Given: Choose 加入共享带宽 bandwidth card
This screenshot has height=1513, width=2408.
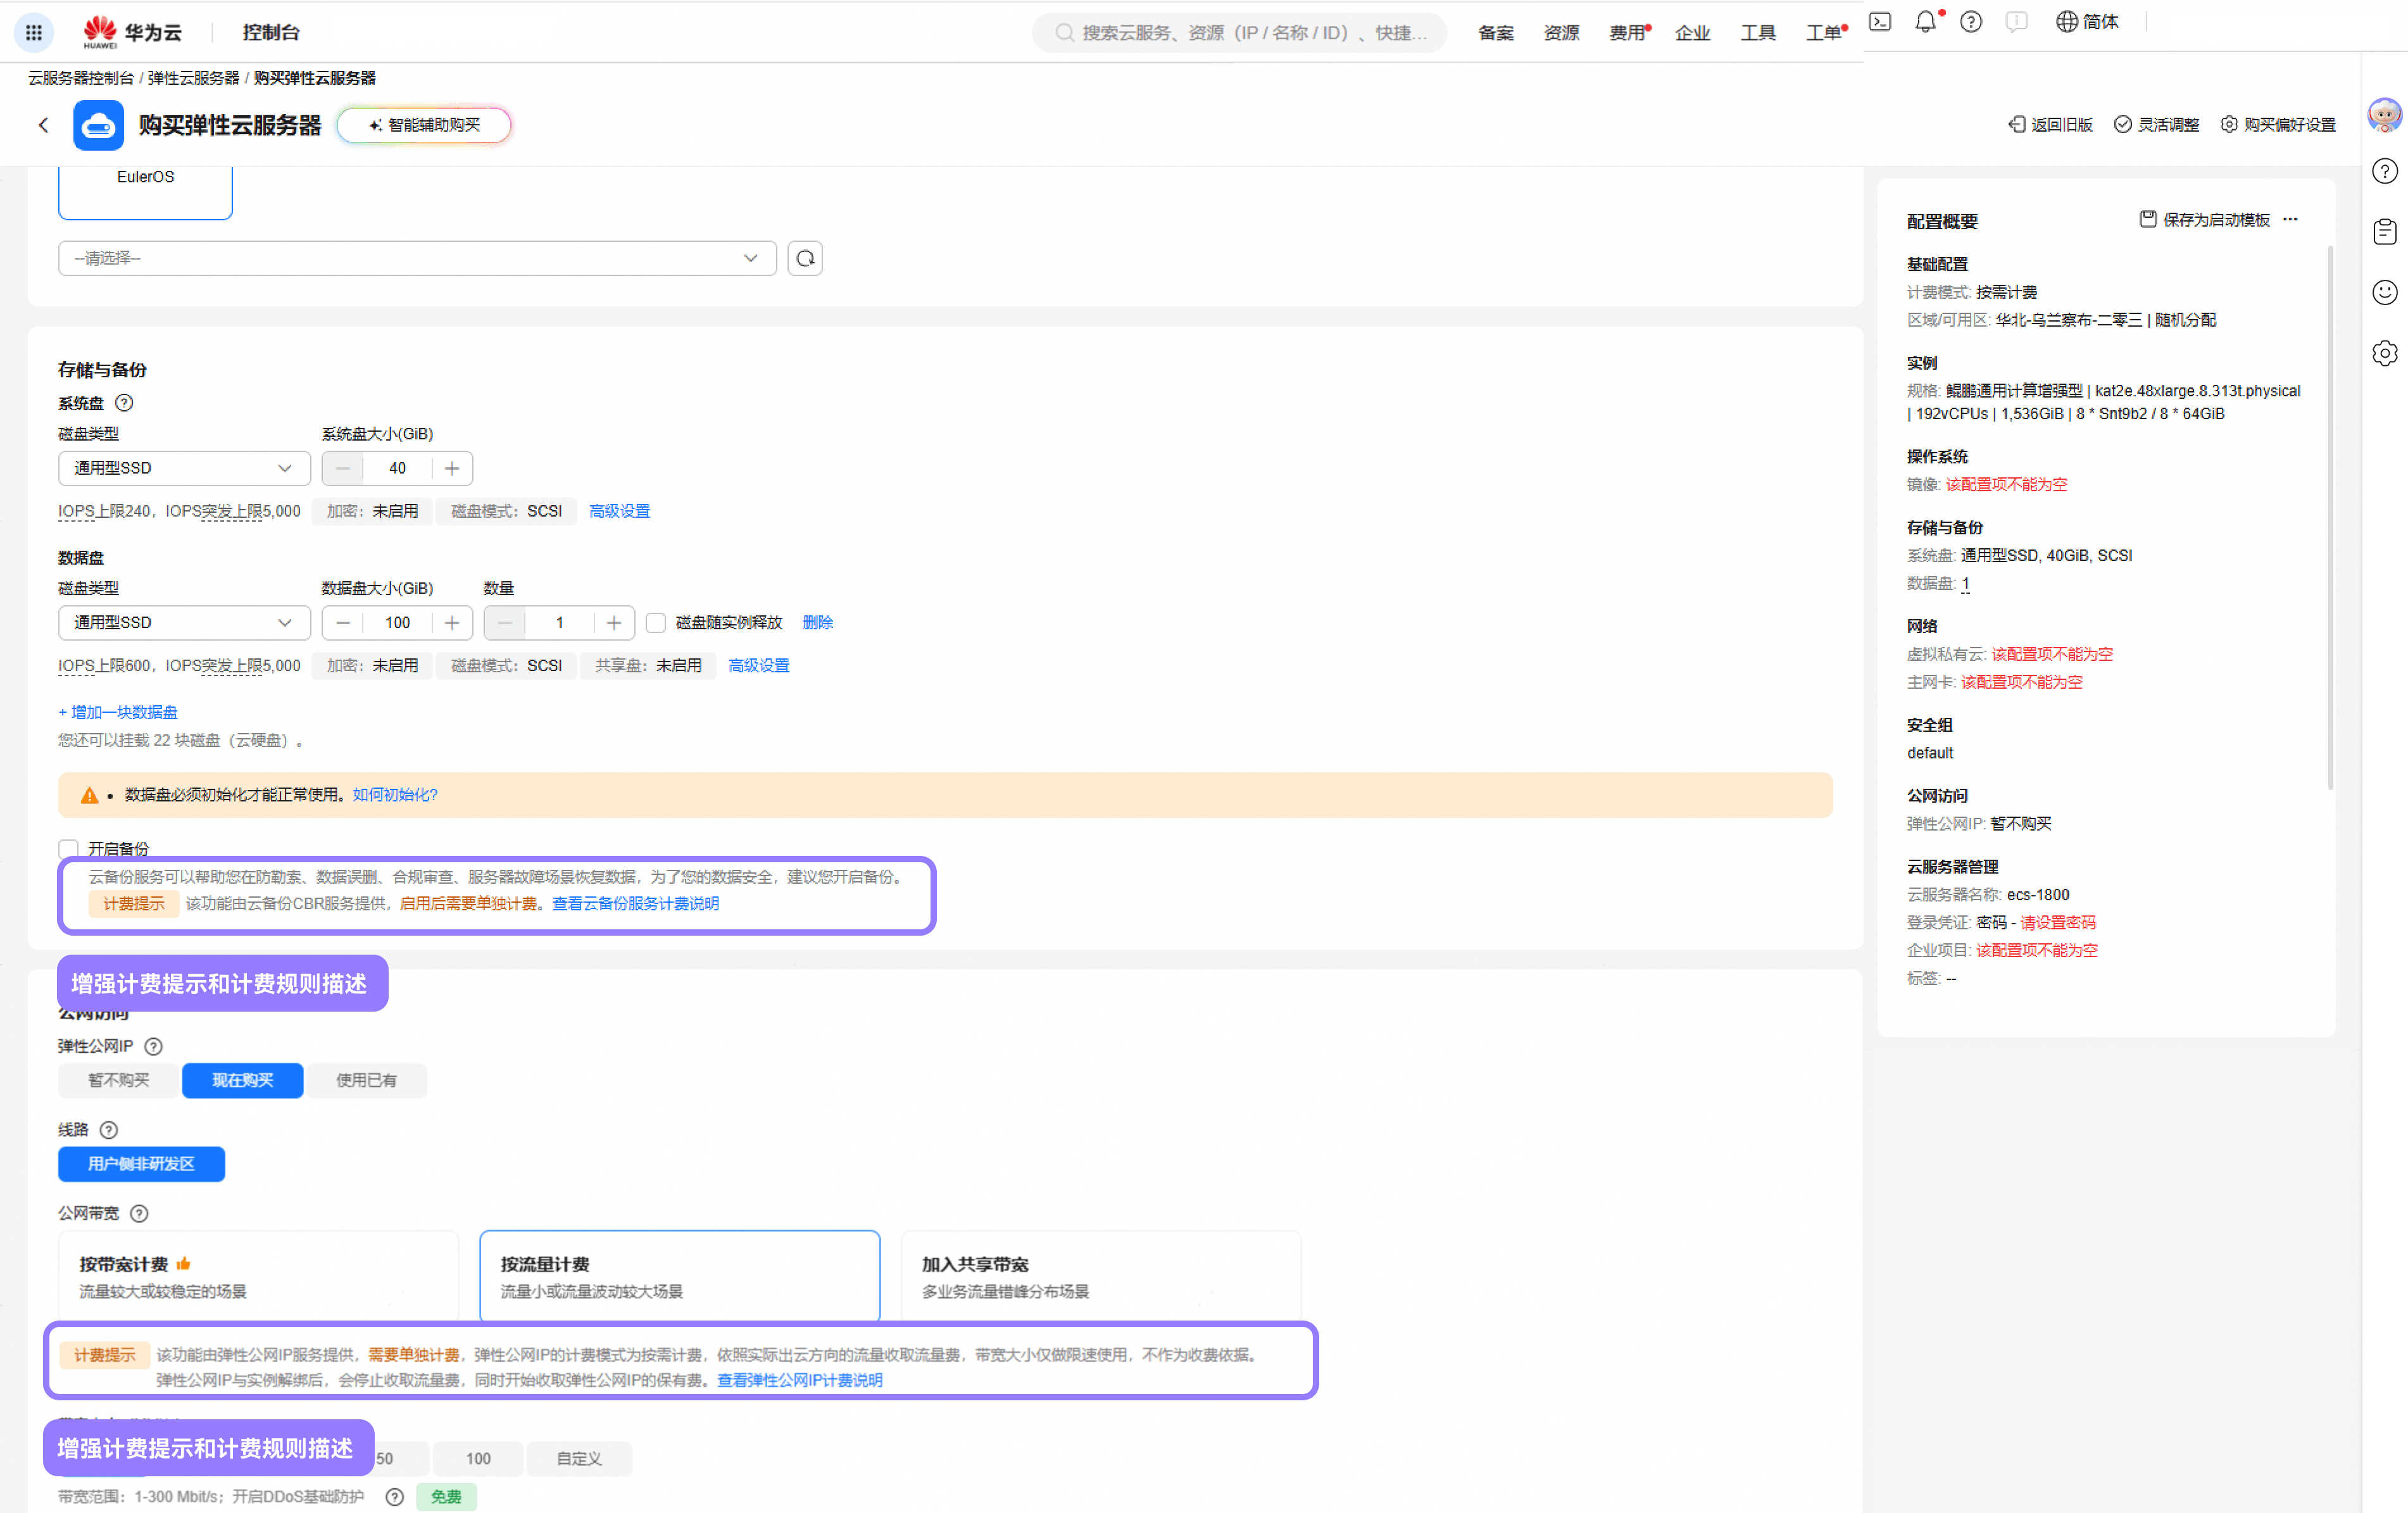Looking at the screenshot, I should (x=1101, y=1277).
